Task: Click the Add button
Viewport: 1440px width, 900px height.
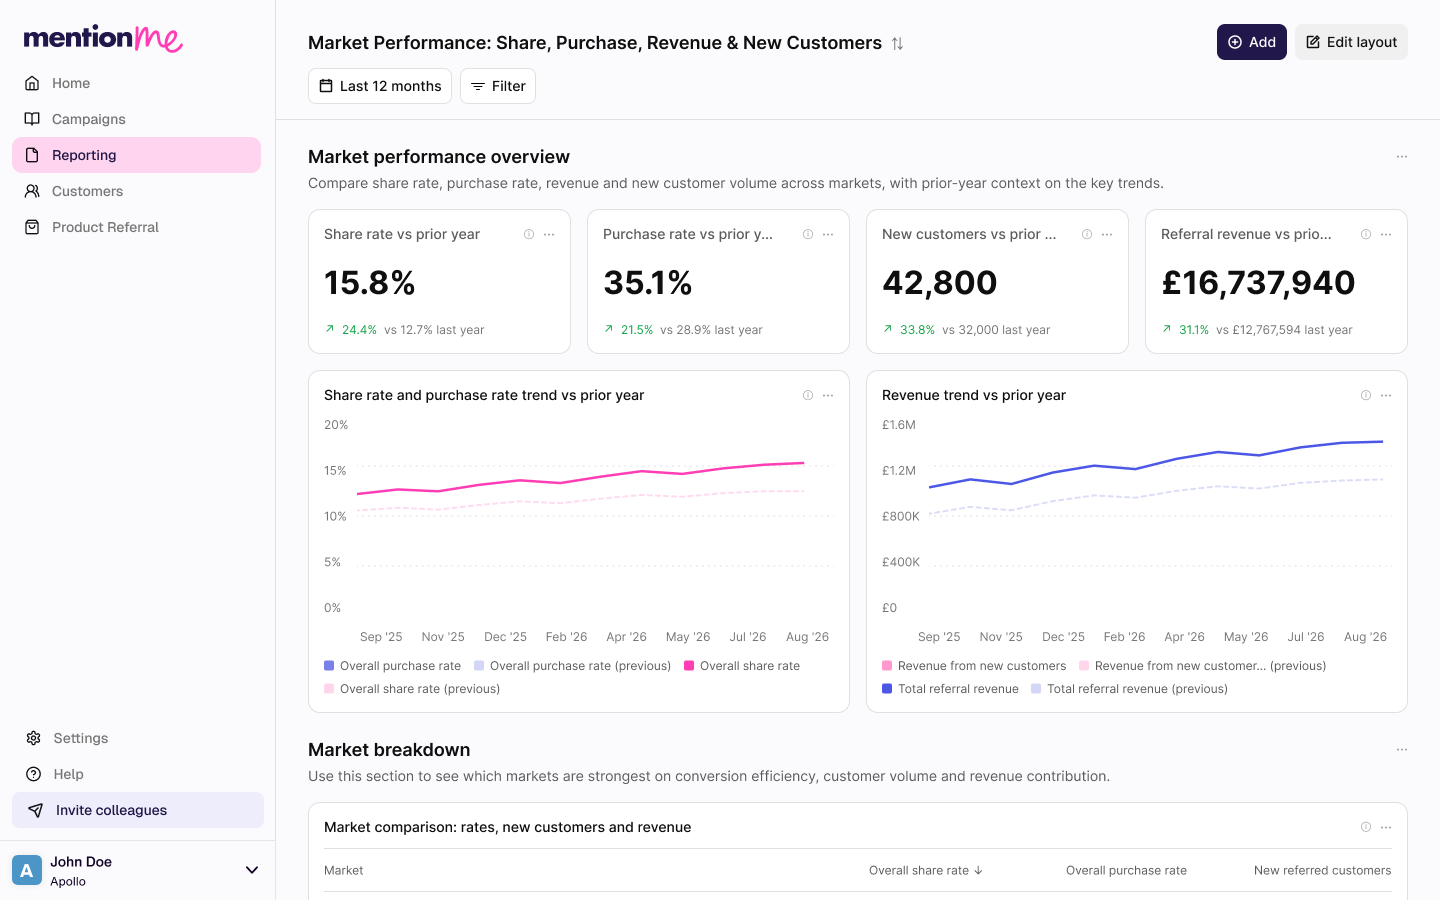Action: point(1252,42)
